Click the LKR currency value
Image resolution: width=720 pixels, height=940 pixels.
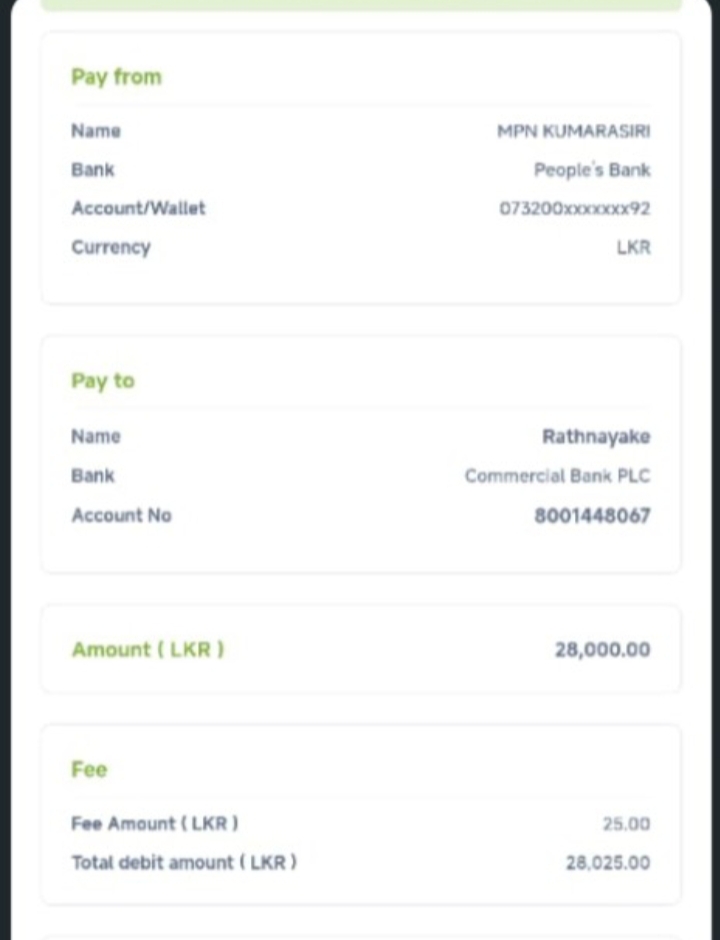tap(633, 247)
